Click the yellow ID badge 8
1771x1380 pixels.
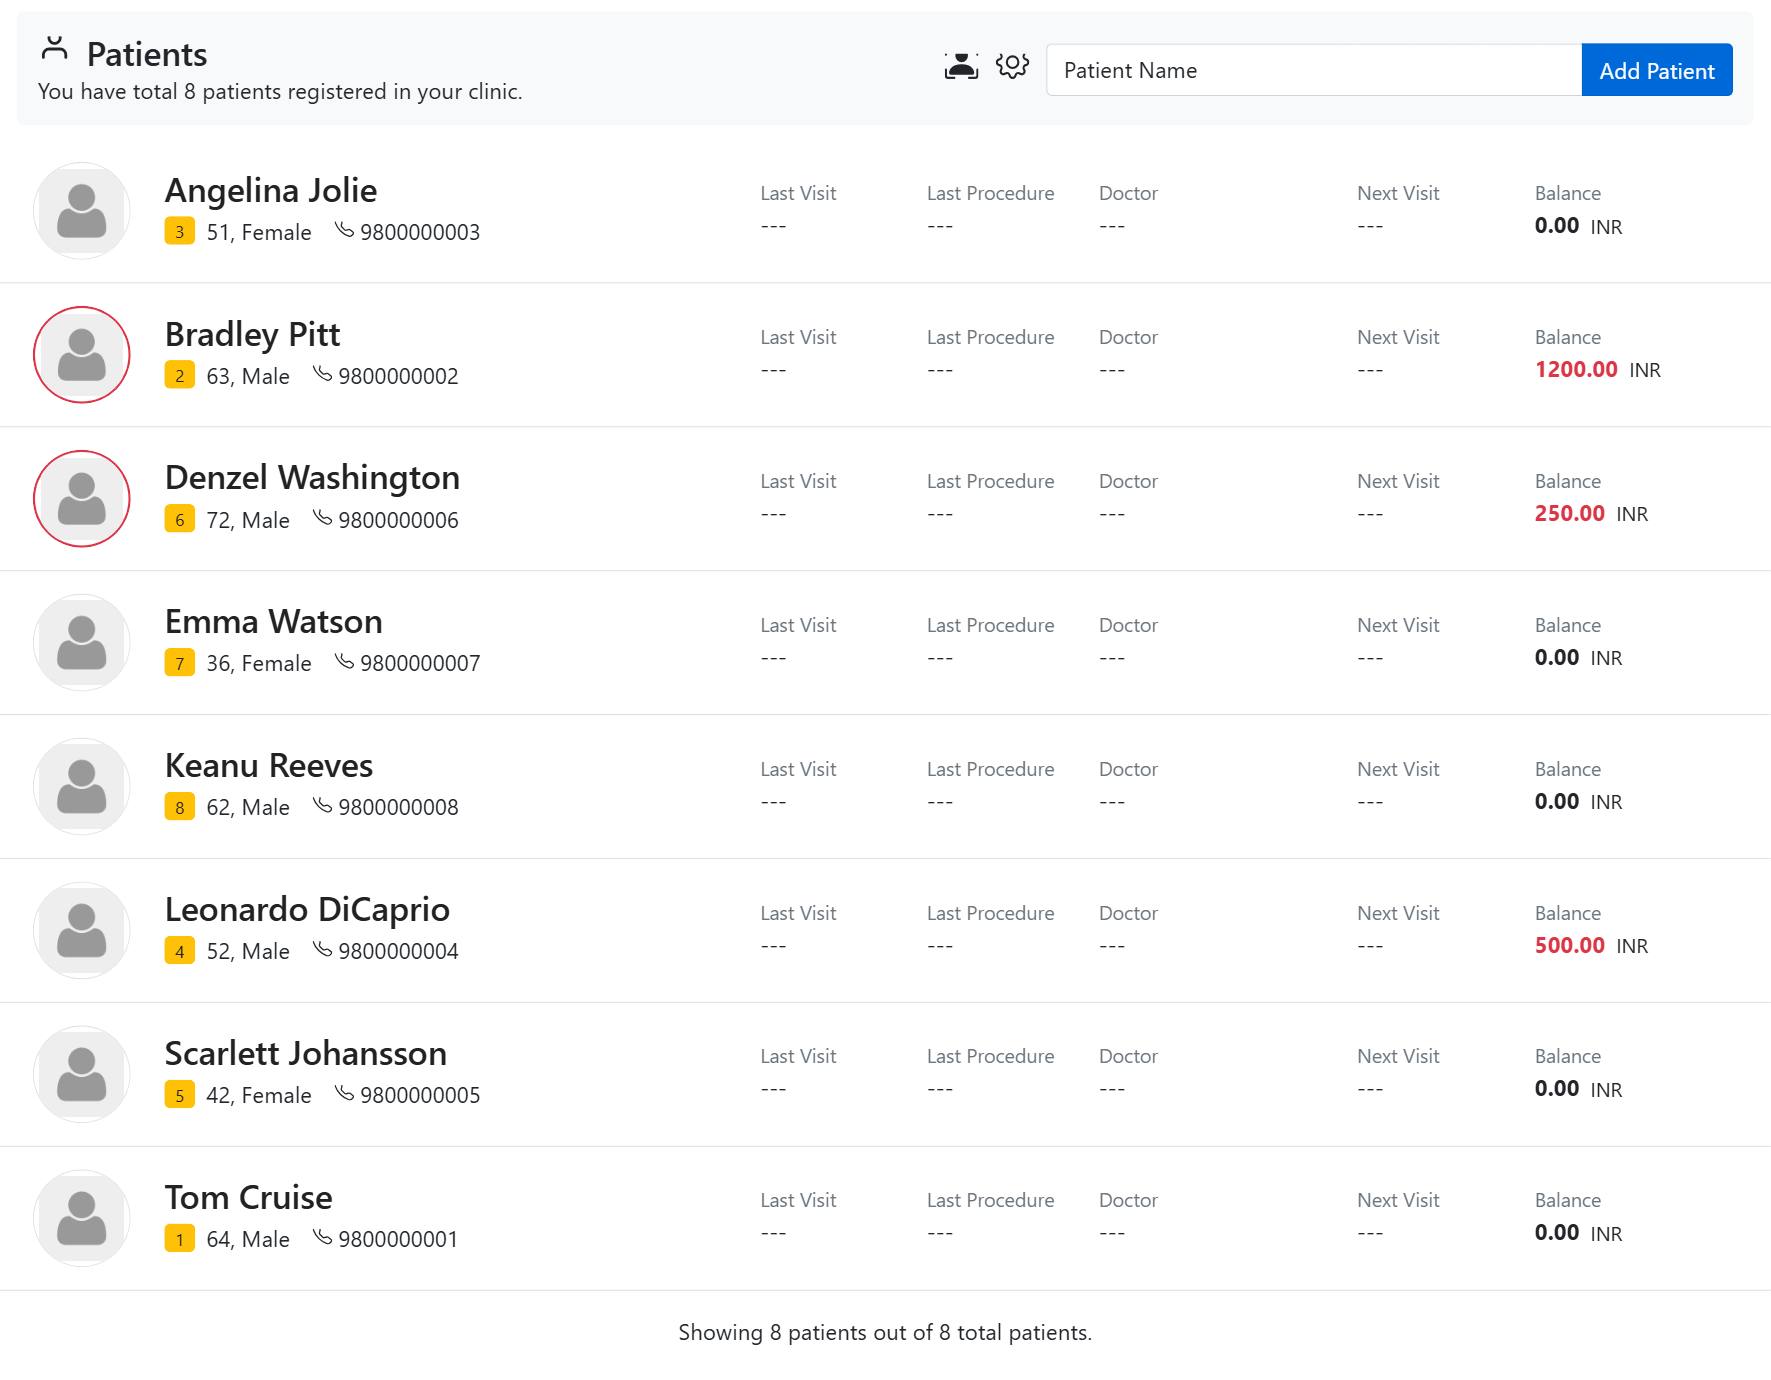click(x=180, y=807)
